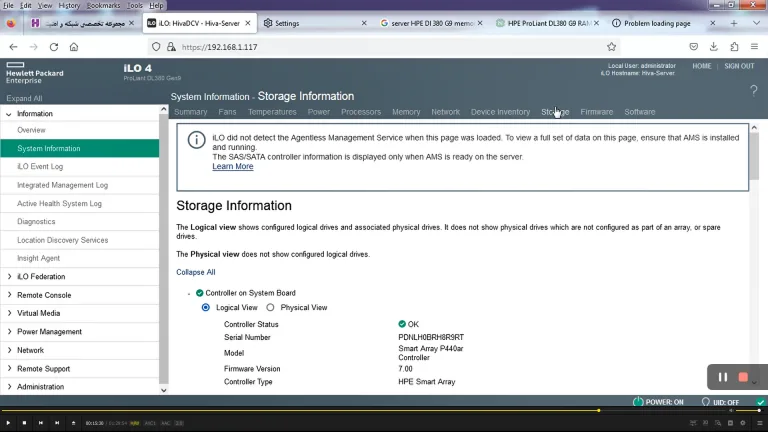This screenshot has width=768, height=432.
Task: Go back to the previous browser page
Action: pos(13,47)
